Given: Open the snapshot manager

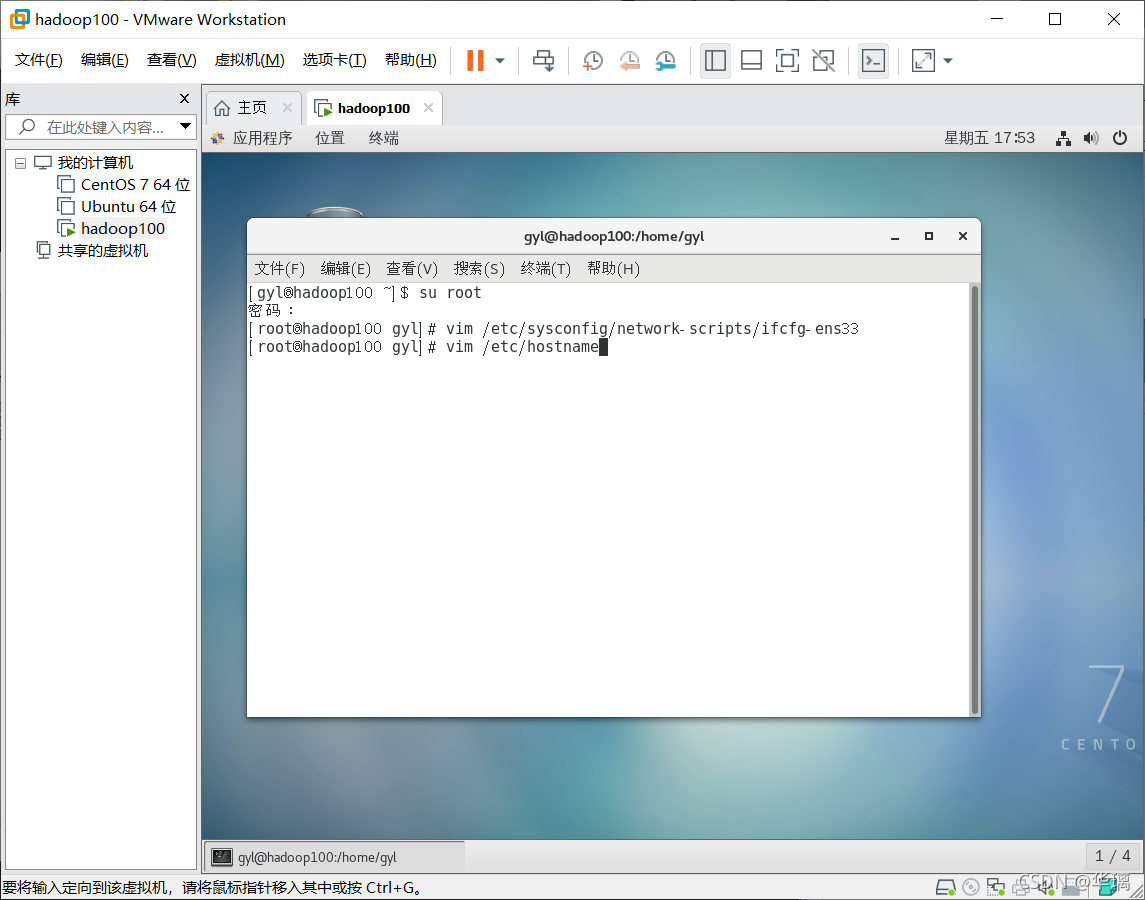Looking at the screenshot, I should coord(665,61).
